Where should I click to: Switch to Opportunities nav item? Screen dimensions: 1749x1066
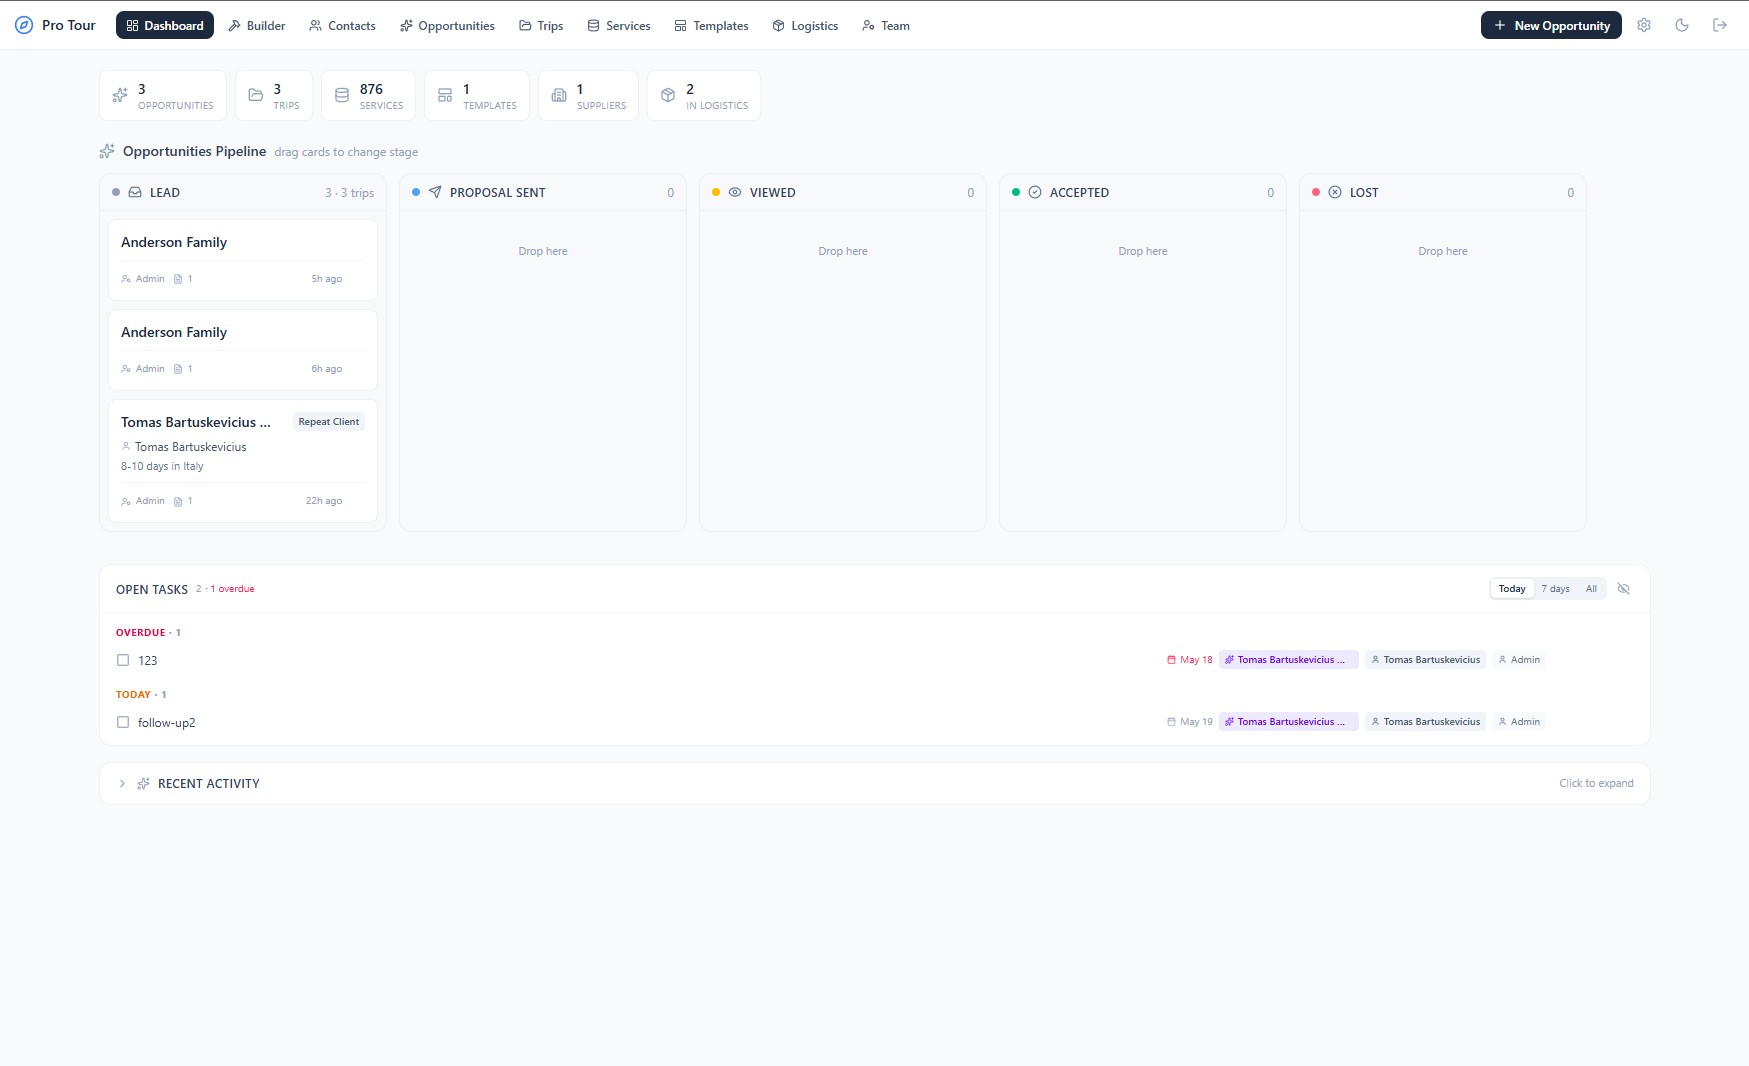point(447,25)
